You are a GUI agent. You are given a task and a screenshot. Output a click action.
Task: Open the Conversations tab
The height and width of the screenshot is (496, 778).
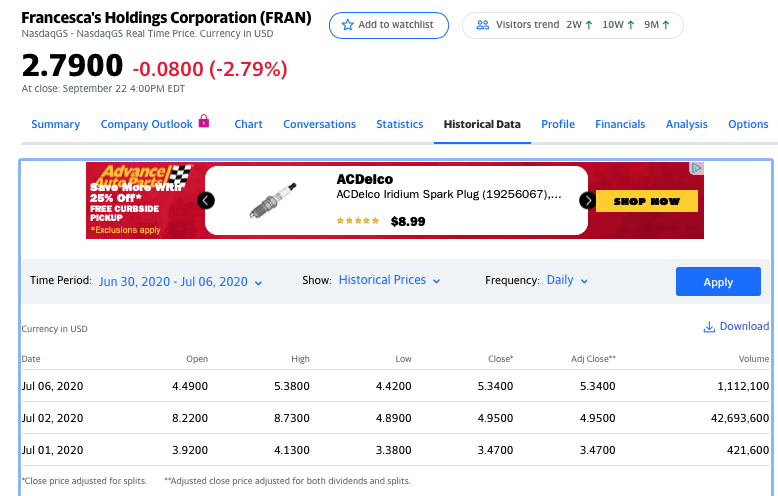[x=320, y=124]
